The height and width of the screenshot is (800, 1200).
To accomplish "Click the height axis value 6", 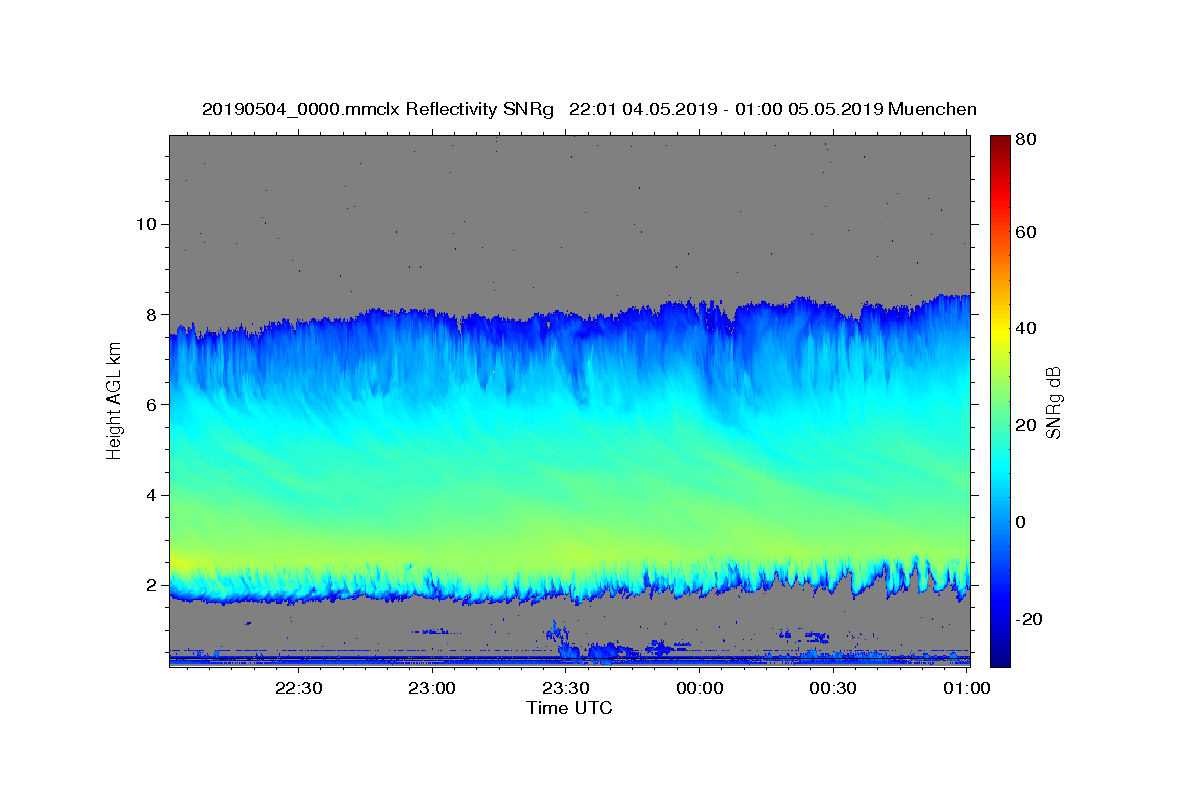I will tap(150, 404).
